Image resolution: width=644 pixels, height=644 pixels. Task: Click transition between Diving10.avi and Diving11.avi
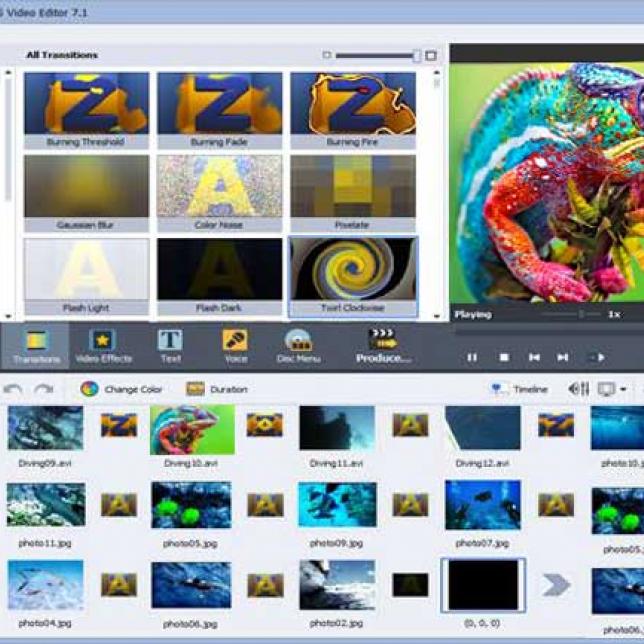coord(264,425)
